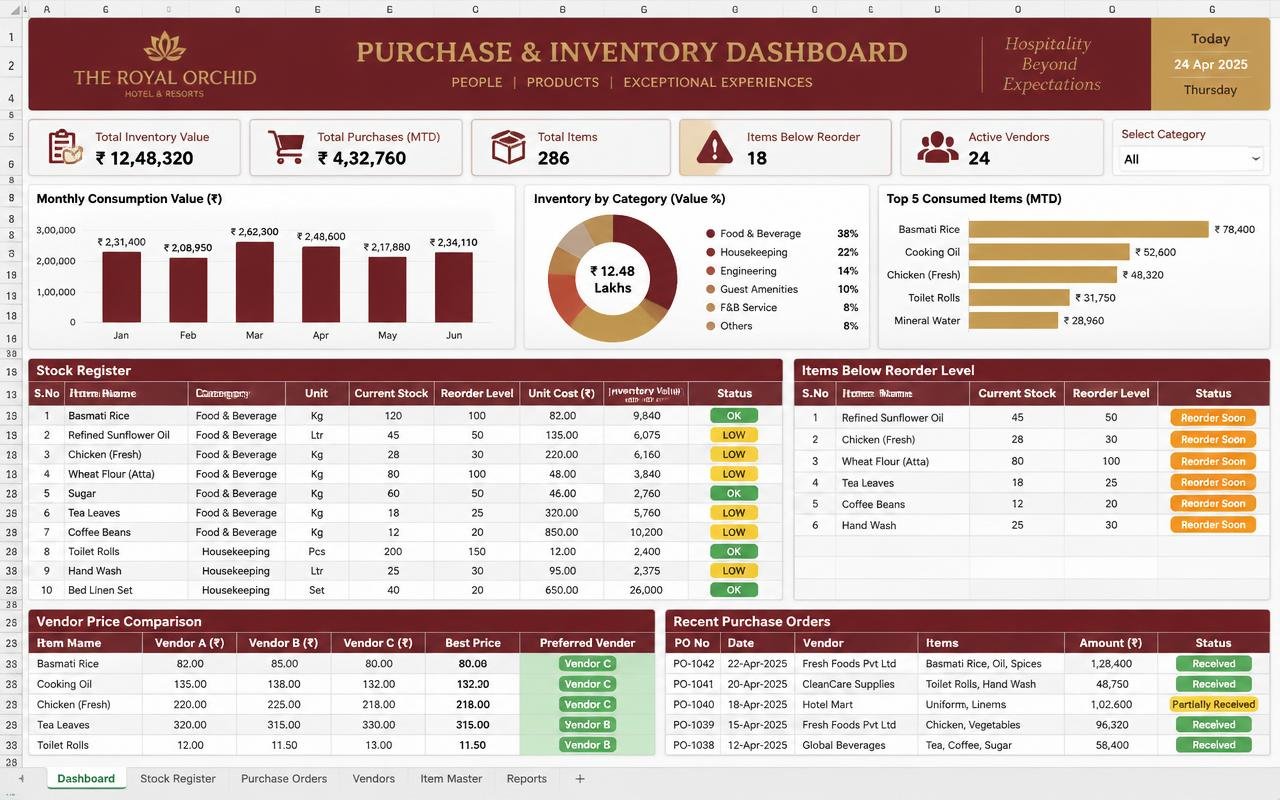Screen dimensions: 1280x800
Task: Select the PO-1041 cell in Recent Purchase Orders
Action: [694, 684]
